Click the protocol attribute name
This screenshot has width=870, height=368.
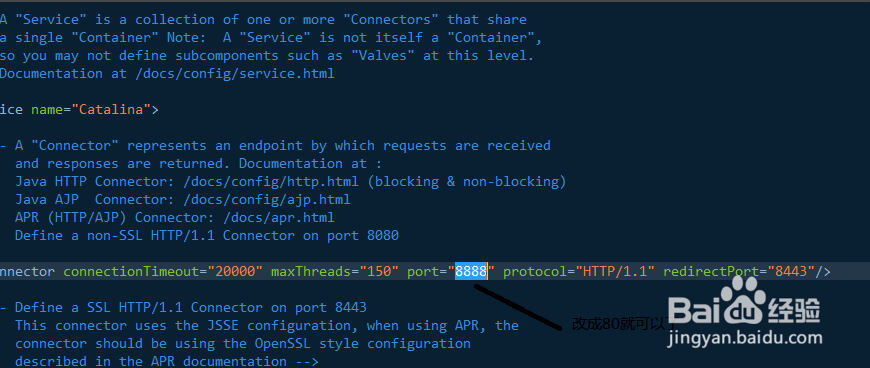[535, 271]
